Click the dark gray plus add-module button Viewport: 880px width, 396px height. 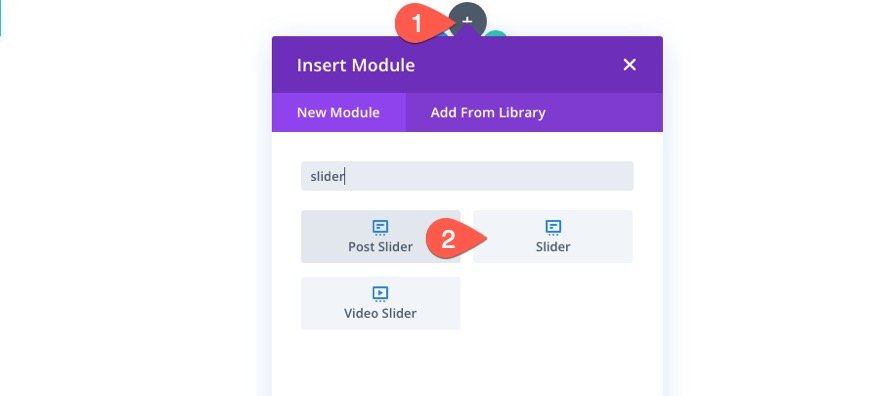click(x=468, y=20)
